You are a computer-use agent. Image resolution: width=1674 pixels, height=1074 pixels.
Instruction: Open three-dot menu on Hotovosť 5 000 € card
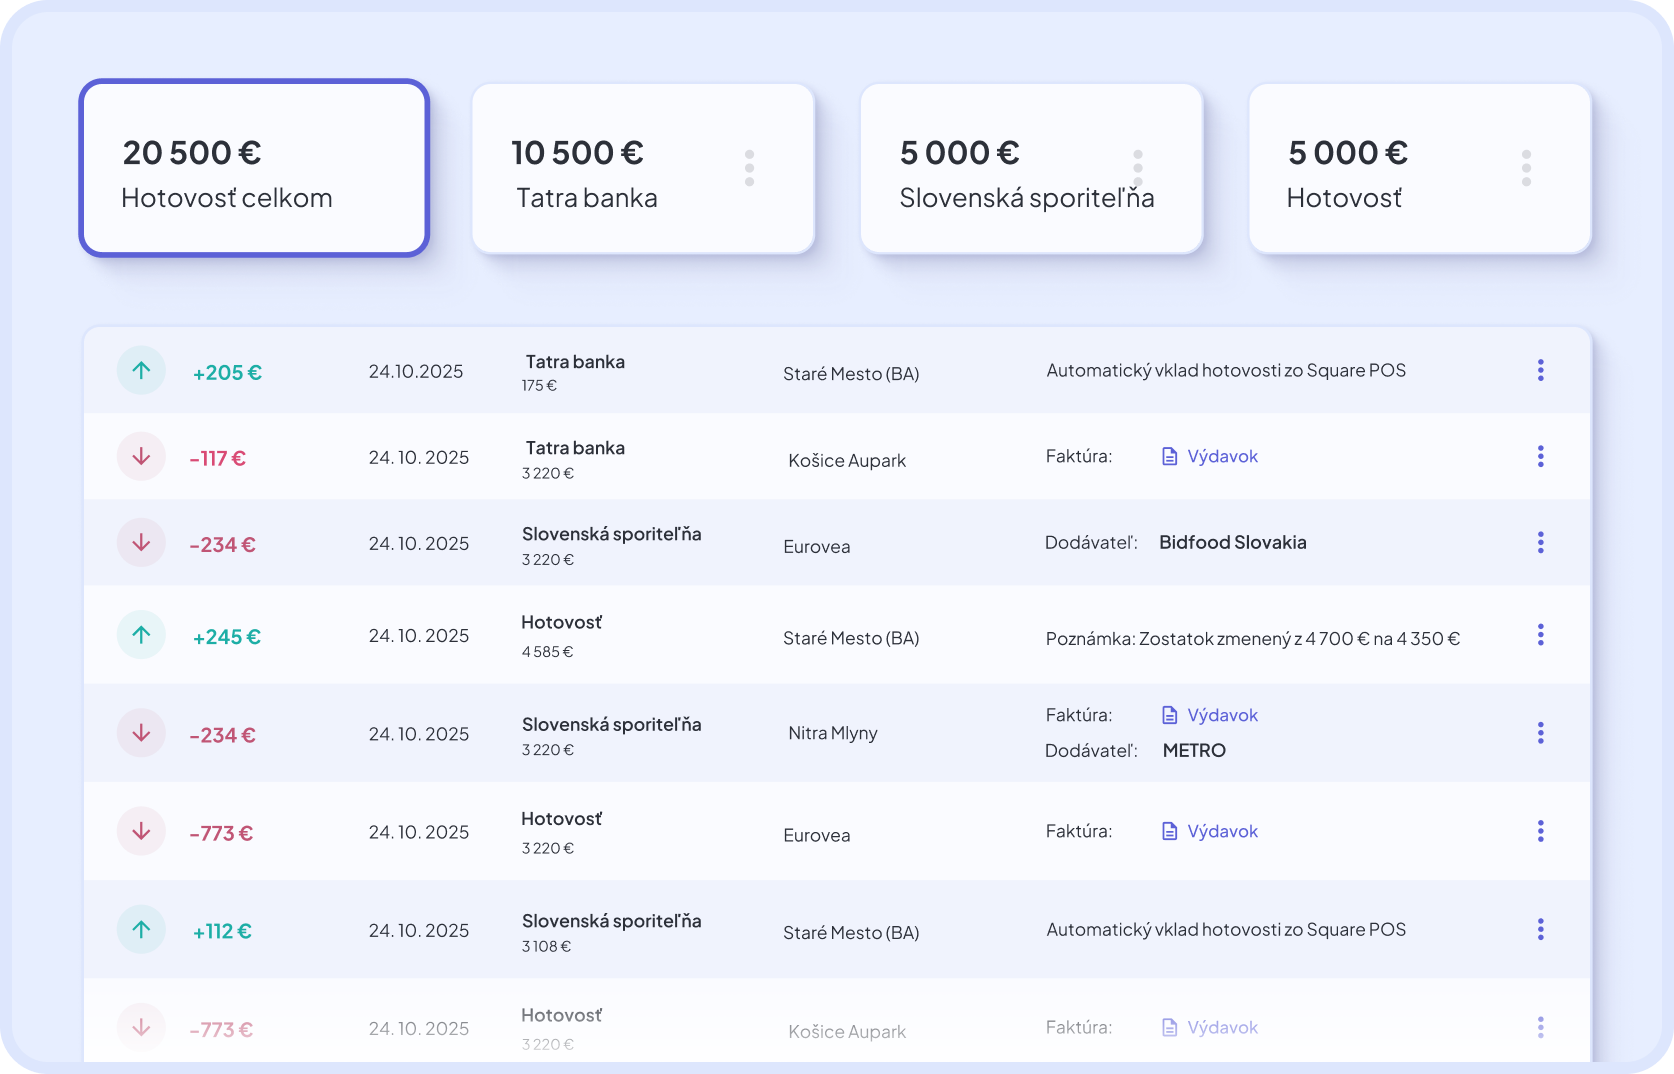1526,168
